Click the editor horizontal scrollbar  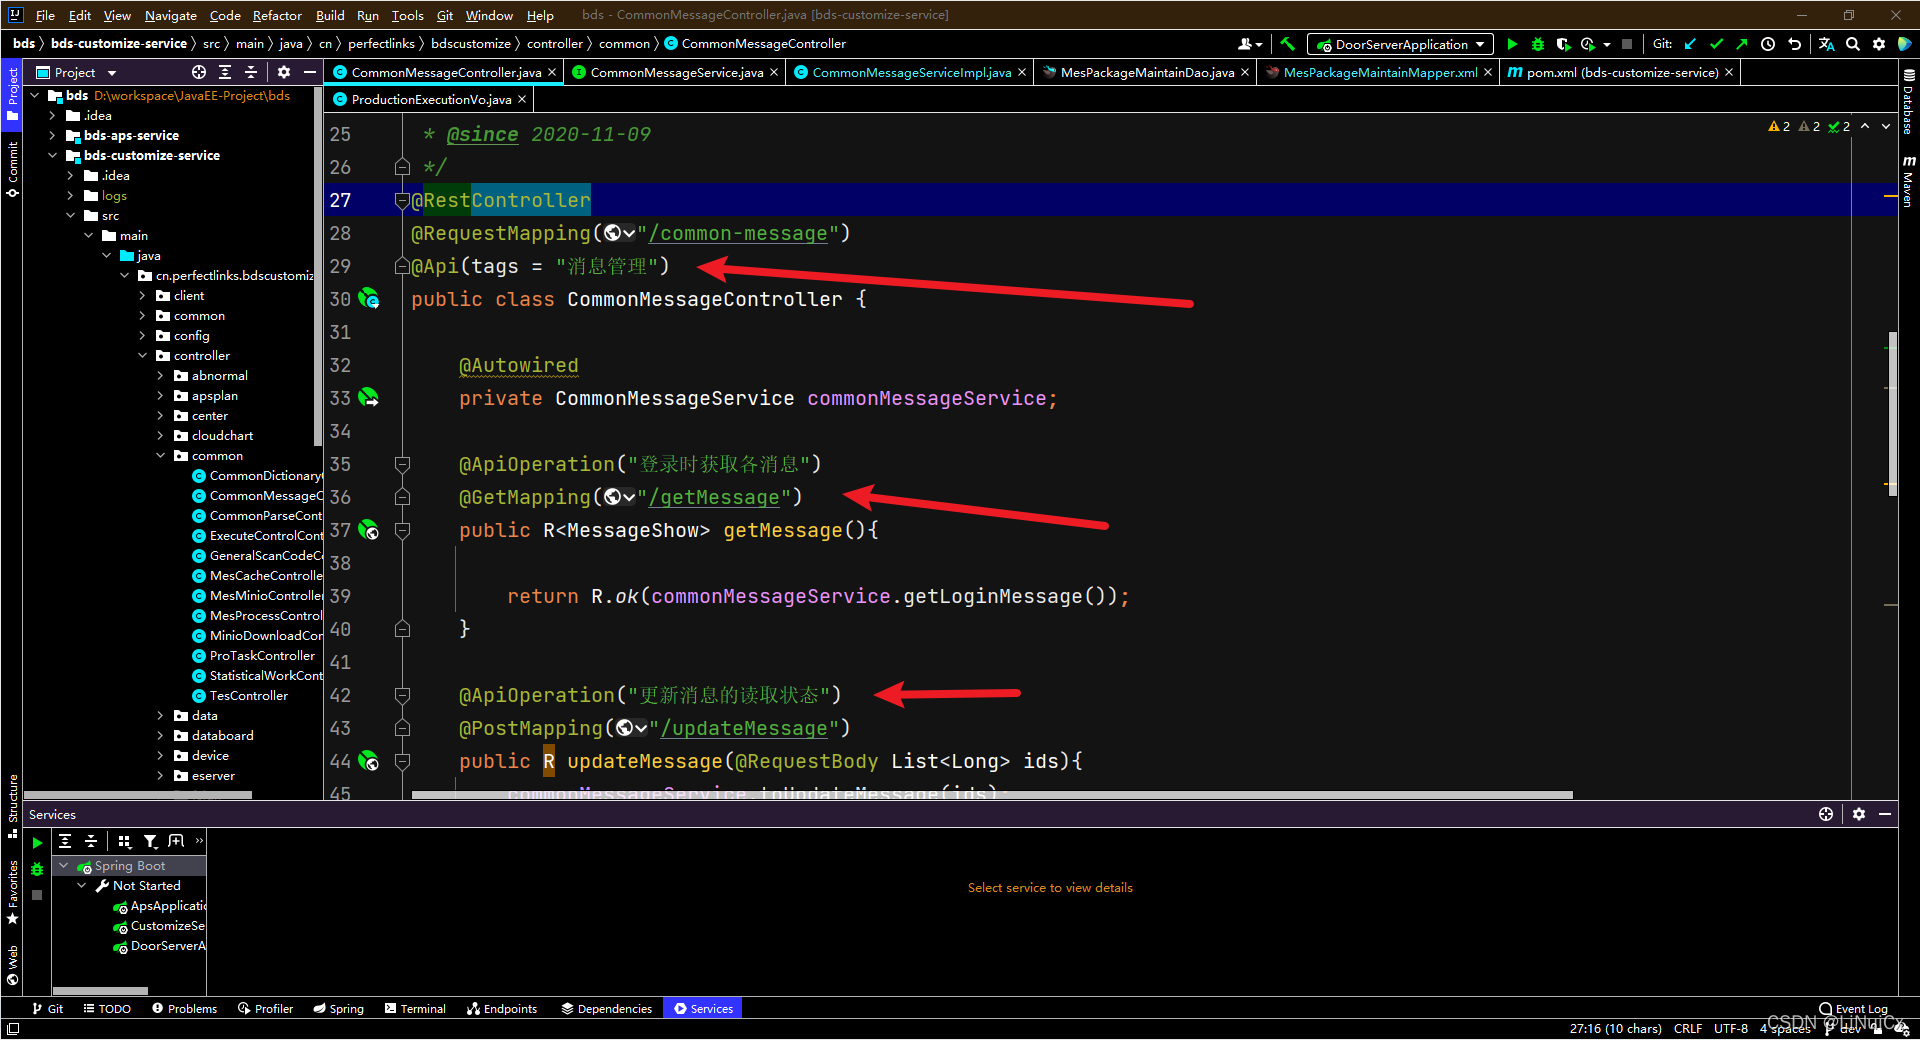pyautogui.click(x=992, y=796)
